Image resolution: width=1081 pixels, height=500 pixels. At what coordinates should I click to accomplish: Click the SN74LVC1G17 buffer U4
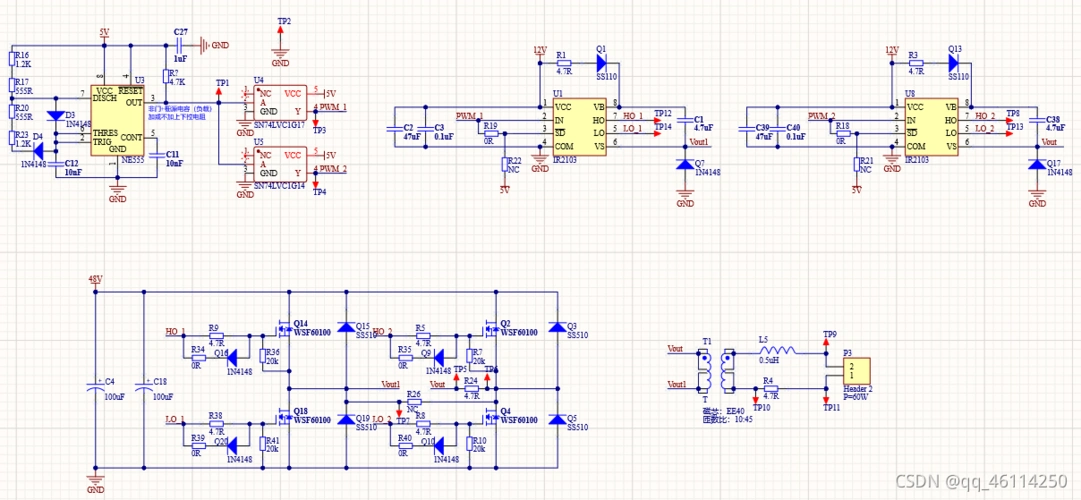(x=278, y=100)
